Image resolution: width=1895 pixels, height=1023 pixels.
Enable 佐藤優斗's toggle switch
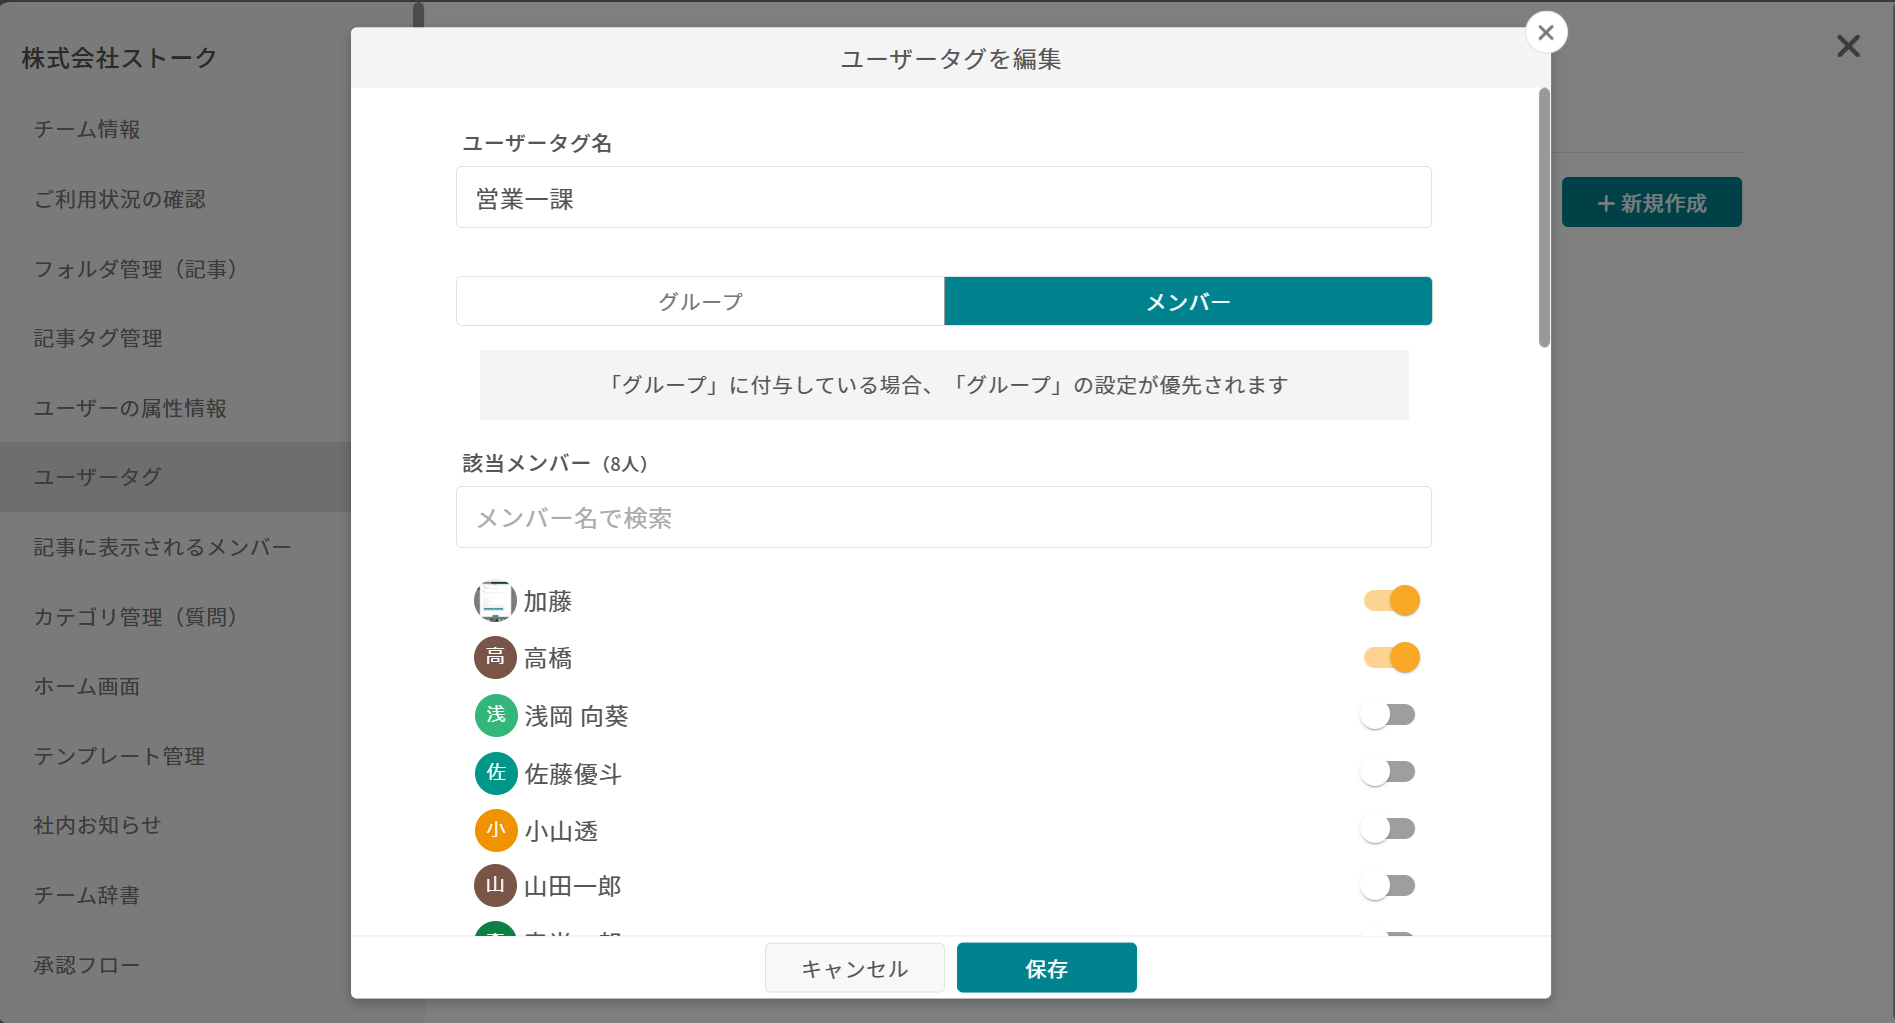tap(1389, 771)
